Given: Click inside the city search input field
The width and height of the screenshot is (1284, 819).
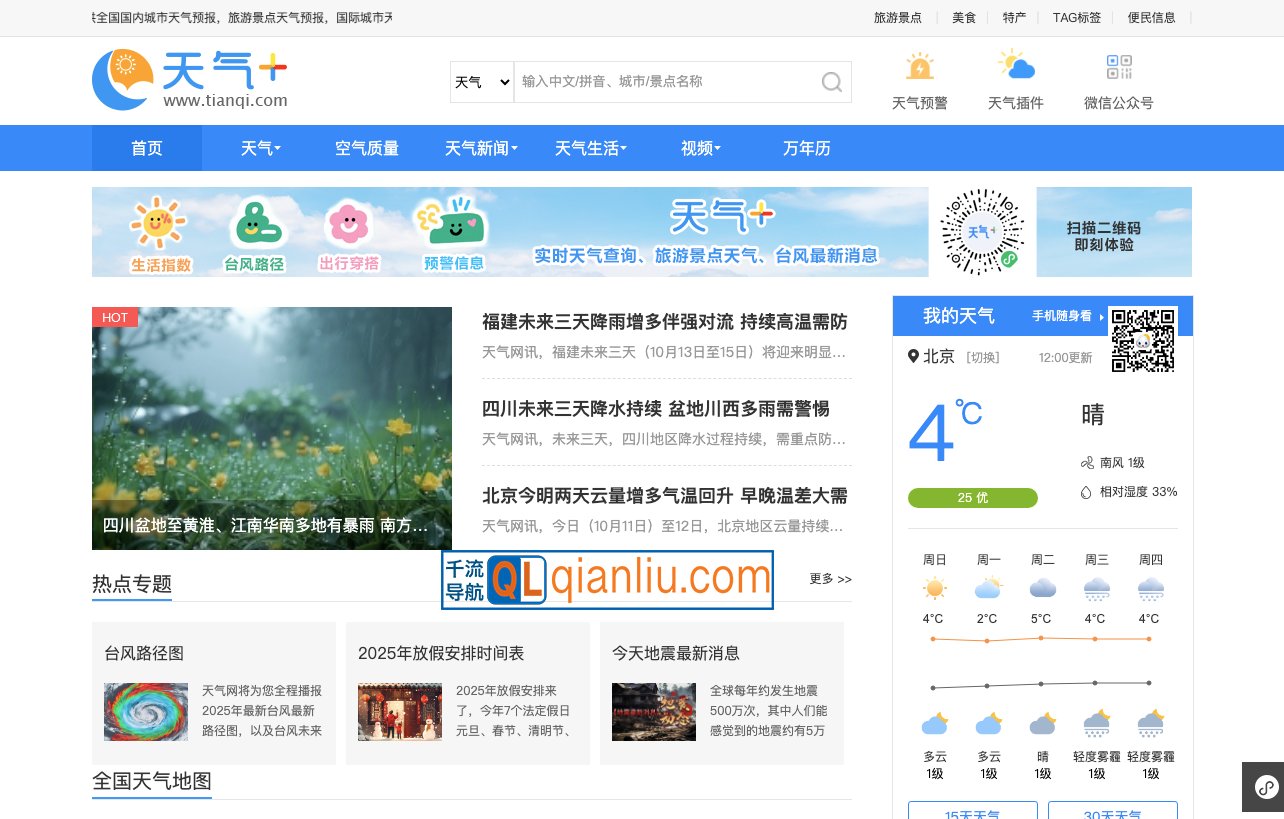Looking at the screenshot, I should click(x=660, y=82).
